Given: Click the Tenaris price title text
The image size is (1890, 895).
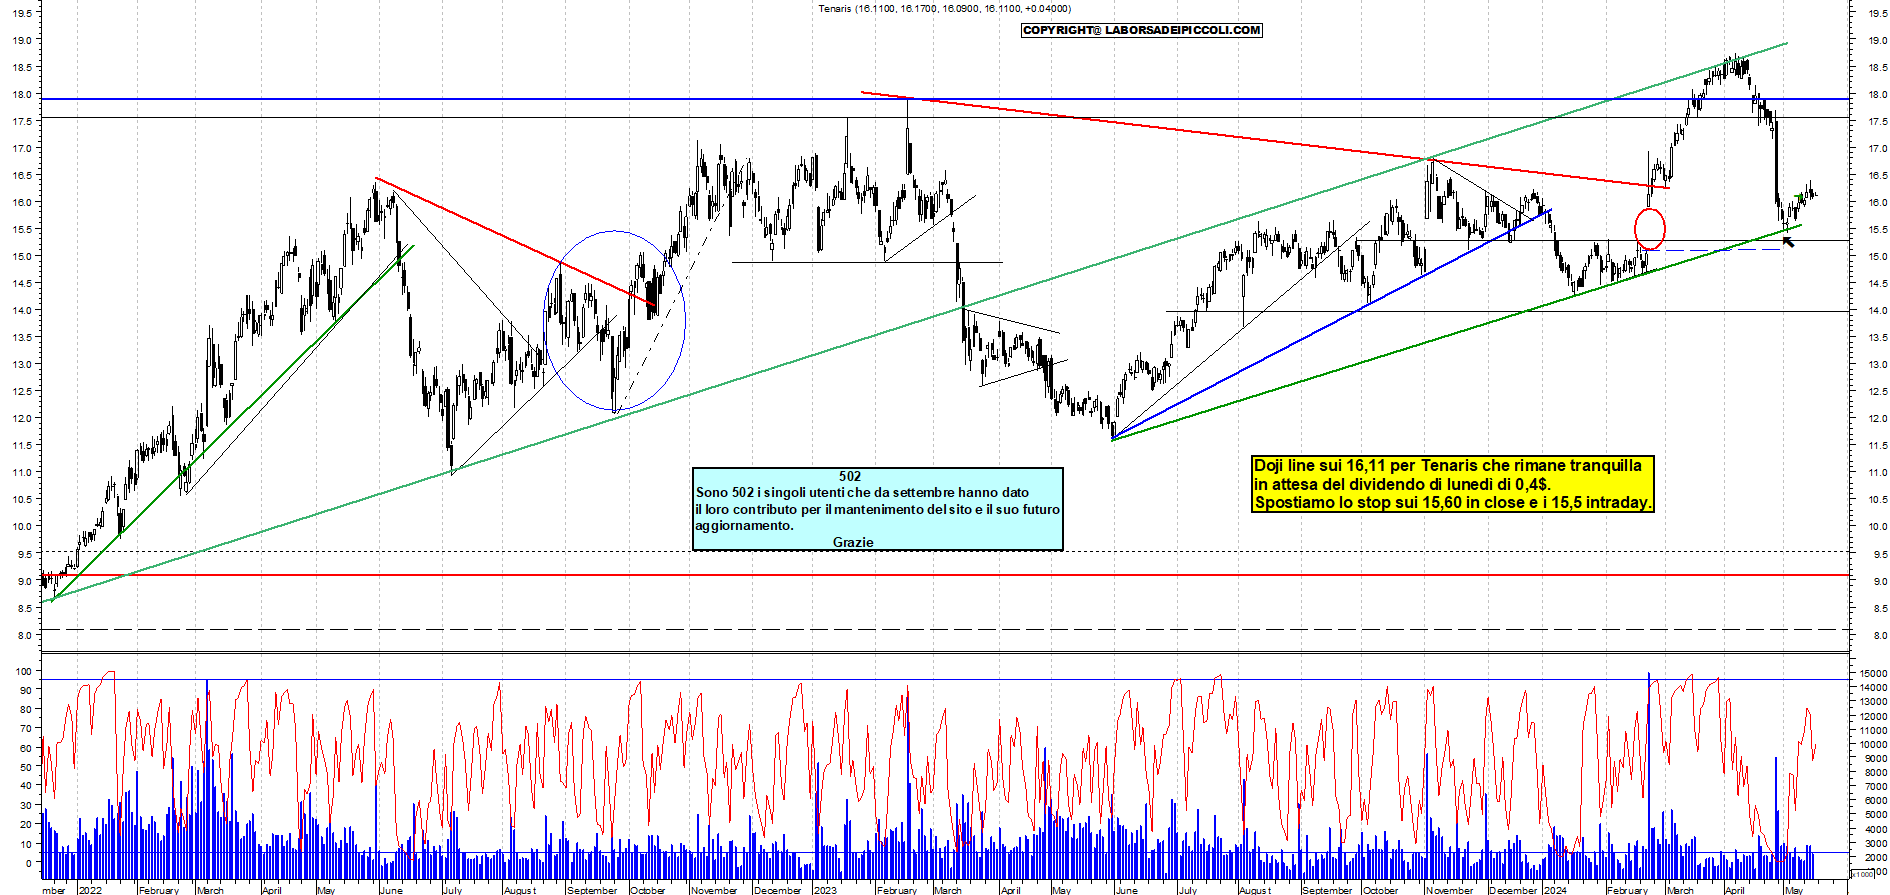Looking at the screenshot, I should (944, 9).
